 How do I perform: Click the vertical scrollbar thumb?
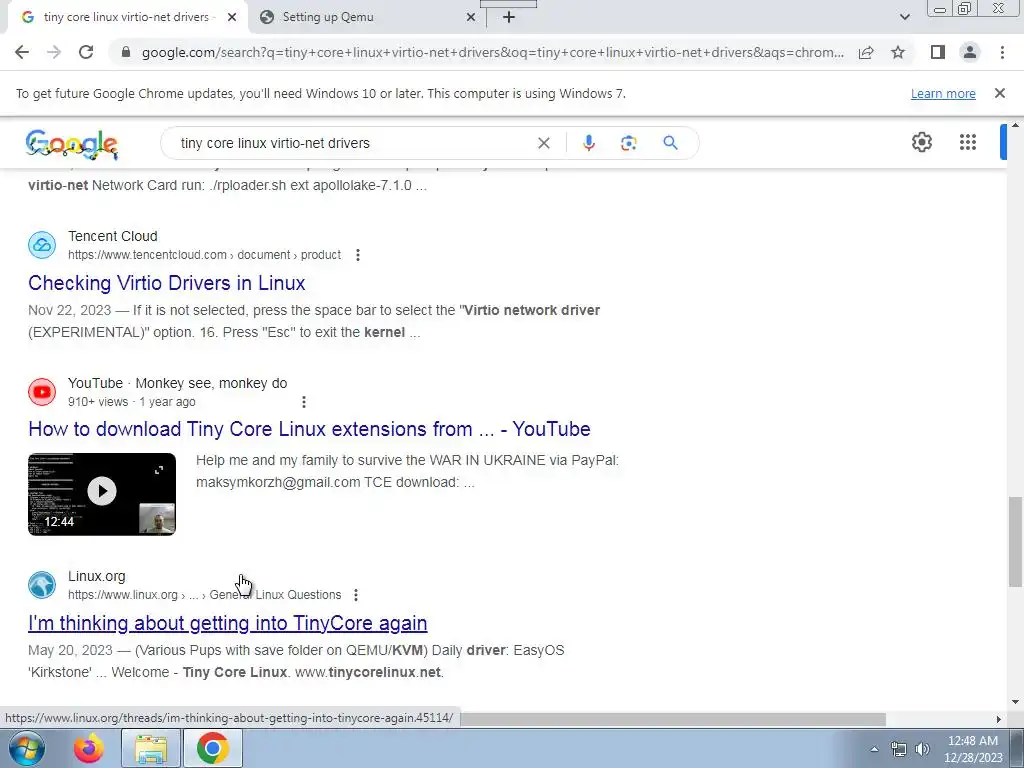(1014, 542)
